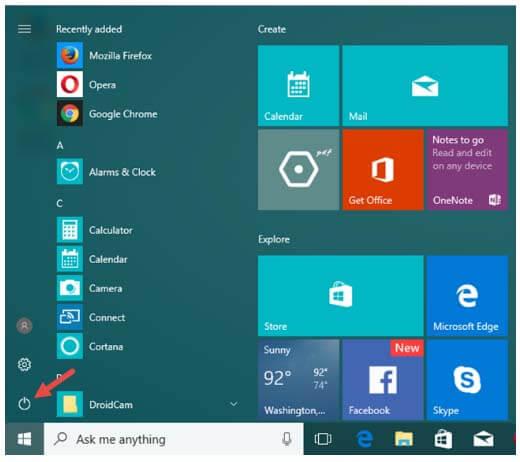Open the Calculator app

[94, 230]
